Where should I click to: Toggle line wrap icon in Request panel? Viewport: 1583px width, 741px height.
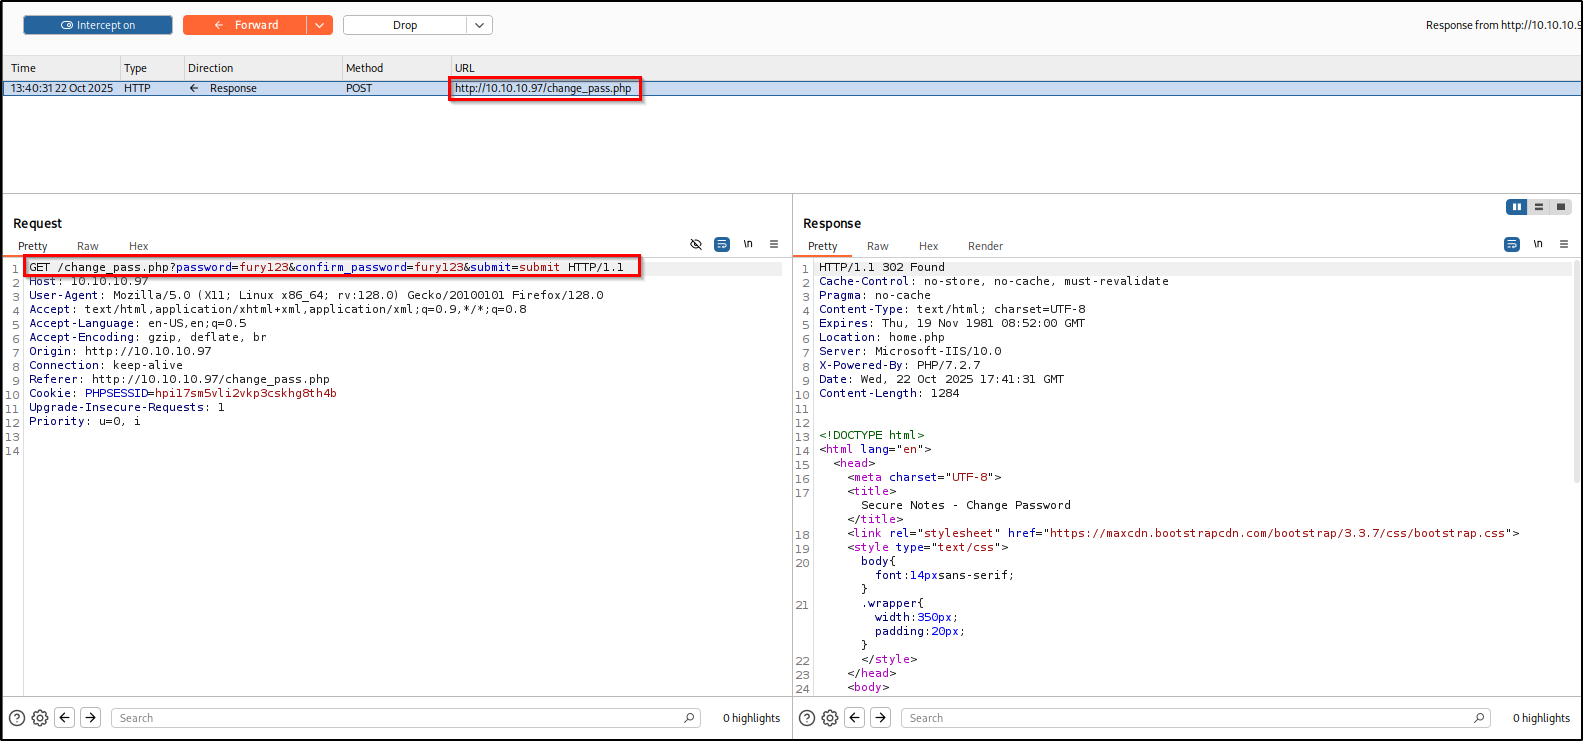pyautogui.click(x=722, y=244)
